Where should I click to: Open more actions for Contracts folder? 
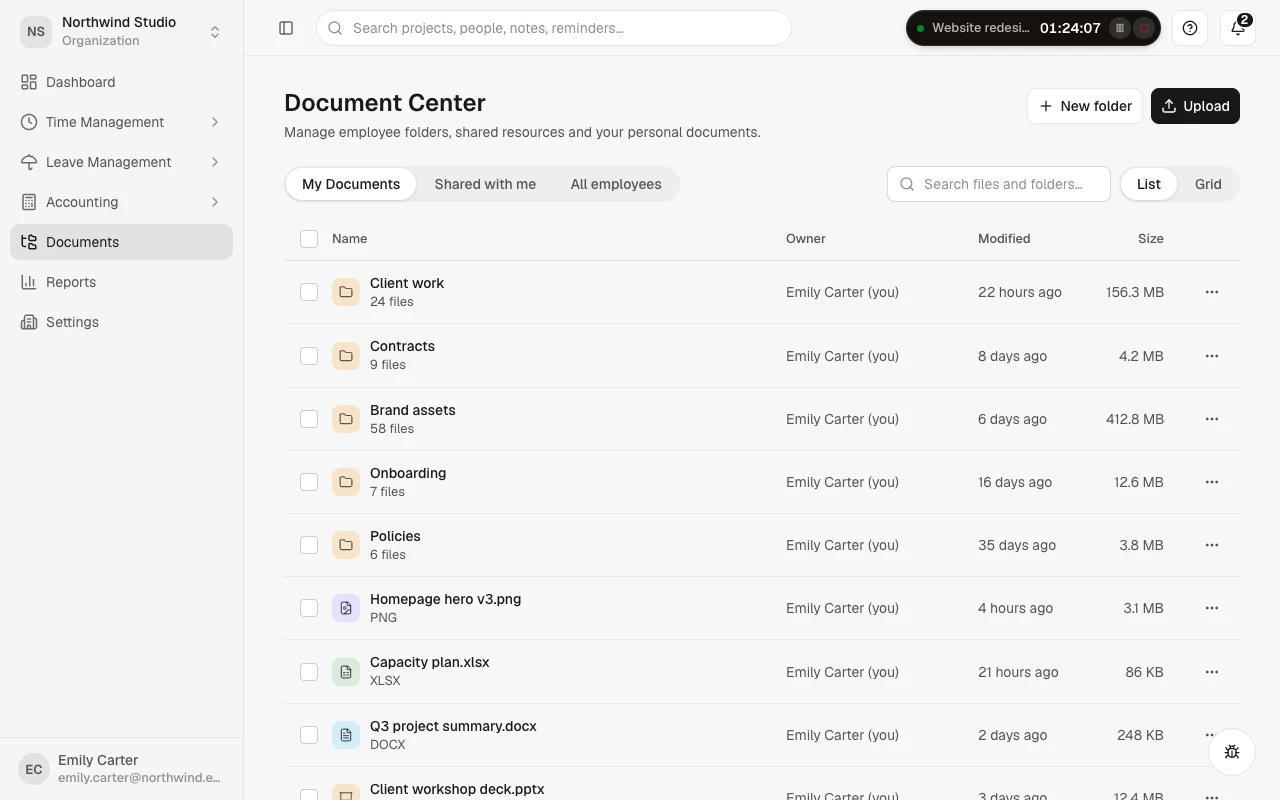coord(1212,356)
